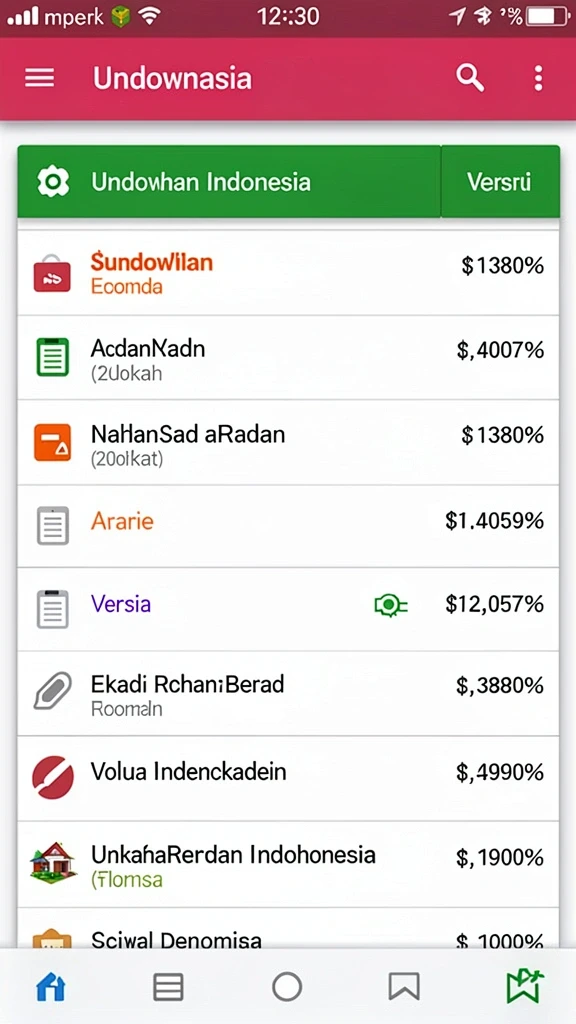Click the green document icon
This screenshot has height=1024, width=576.
pos(52,357)
